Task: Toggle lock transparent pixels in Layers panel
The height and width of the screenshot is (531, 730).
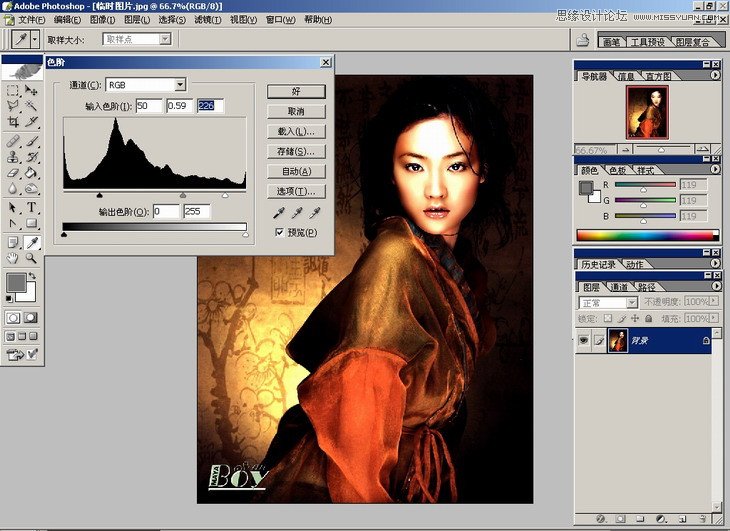Action: click(608, 319)
